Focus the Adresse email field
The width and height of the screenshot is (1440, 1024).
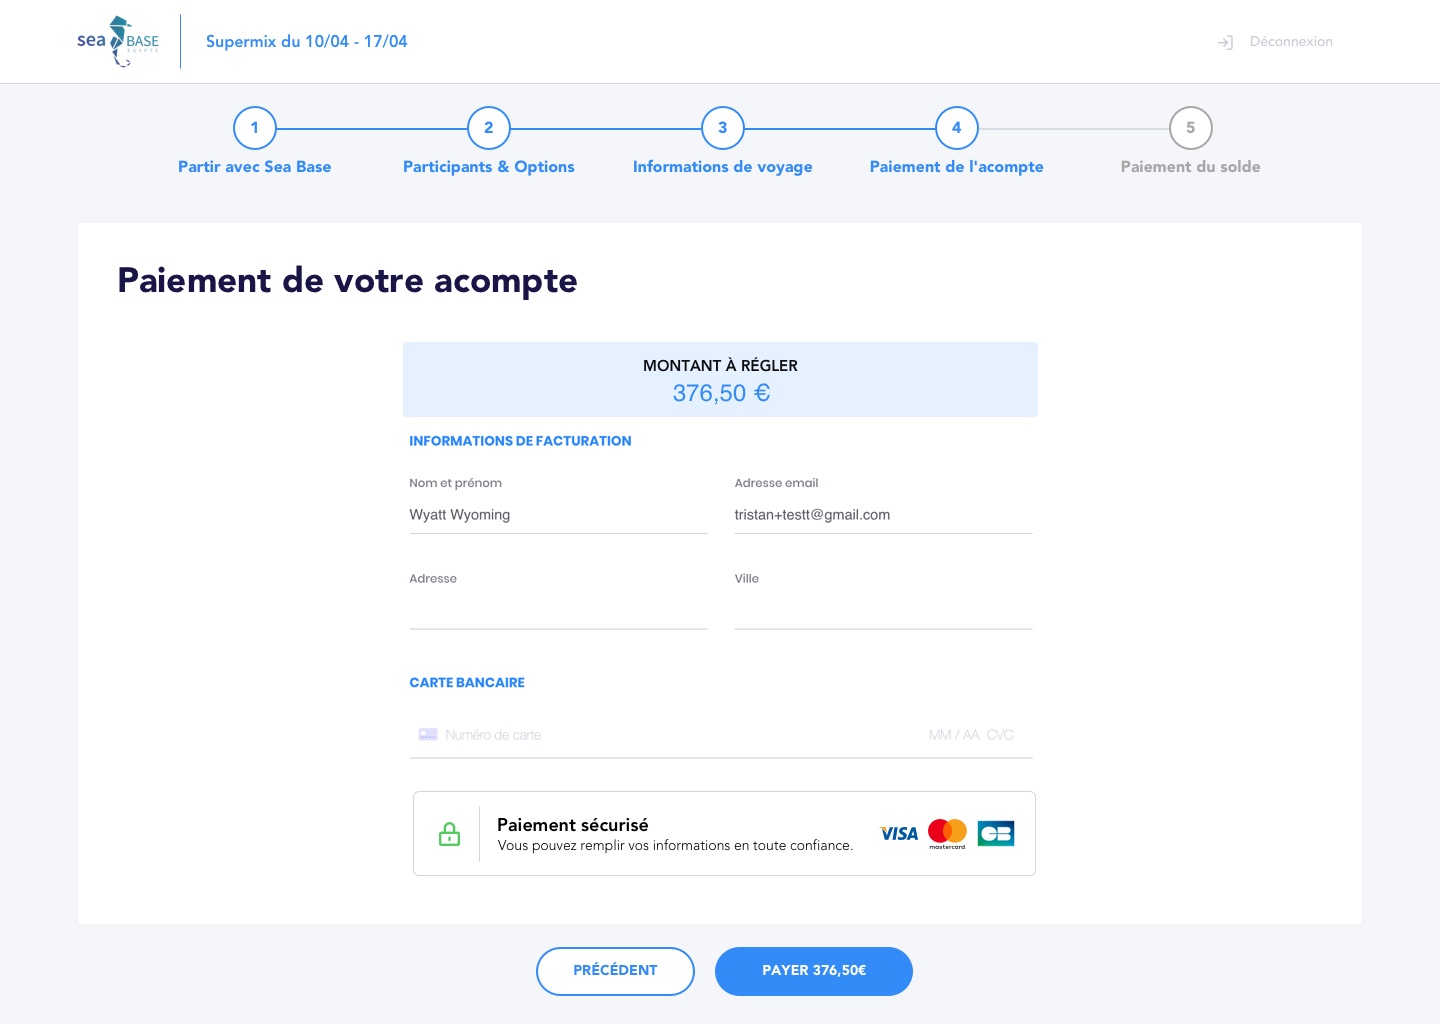pyautogui.click(x=883, y=515)
